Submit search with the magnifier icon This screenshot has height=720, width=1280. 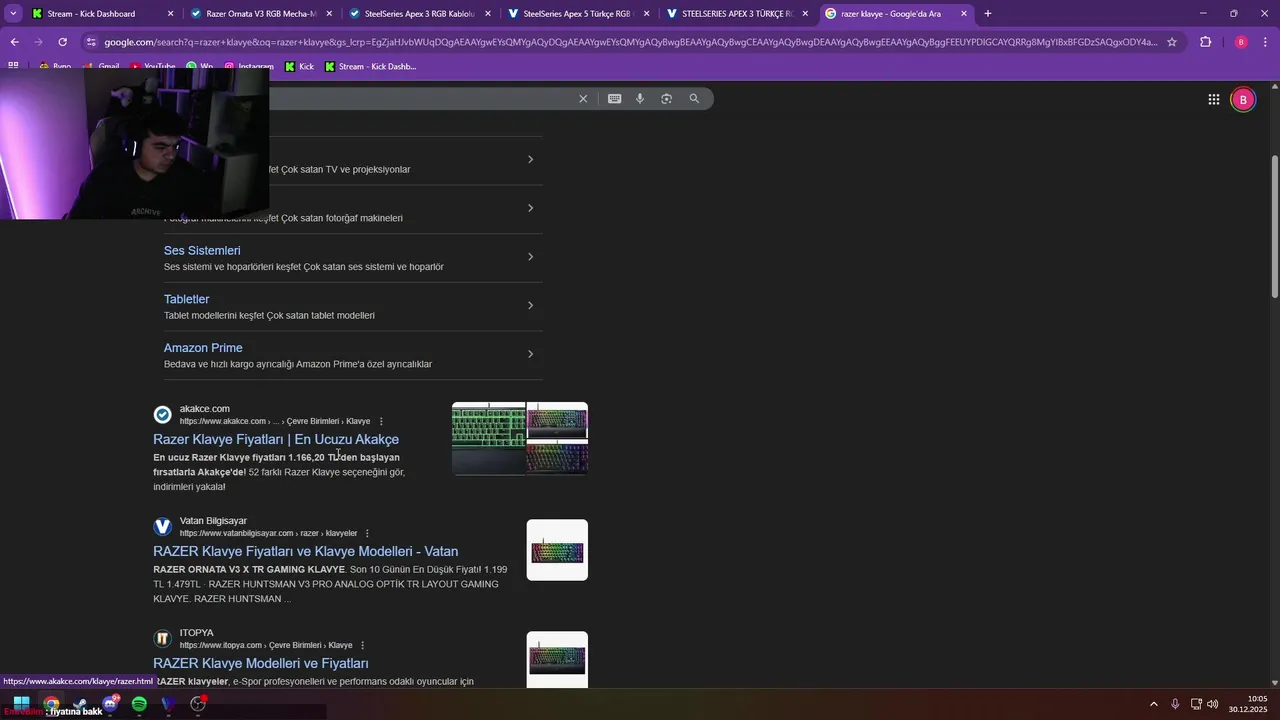tap(694, 99)
